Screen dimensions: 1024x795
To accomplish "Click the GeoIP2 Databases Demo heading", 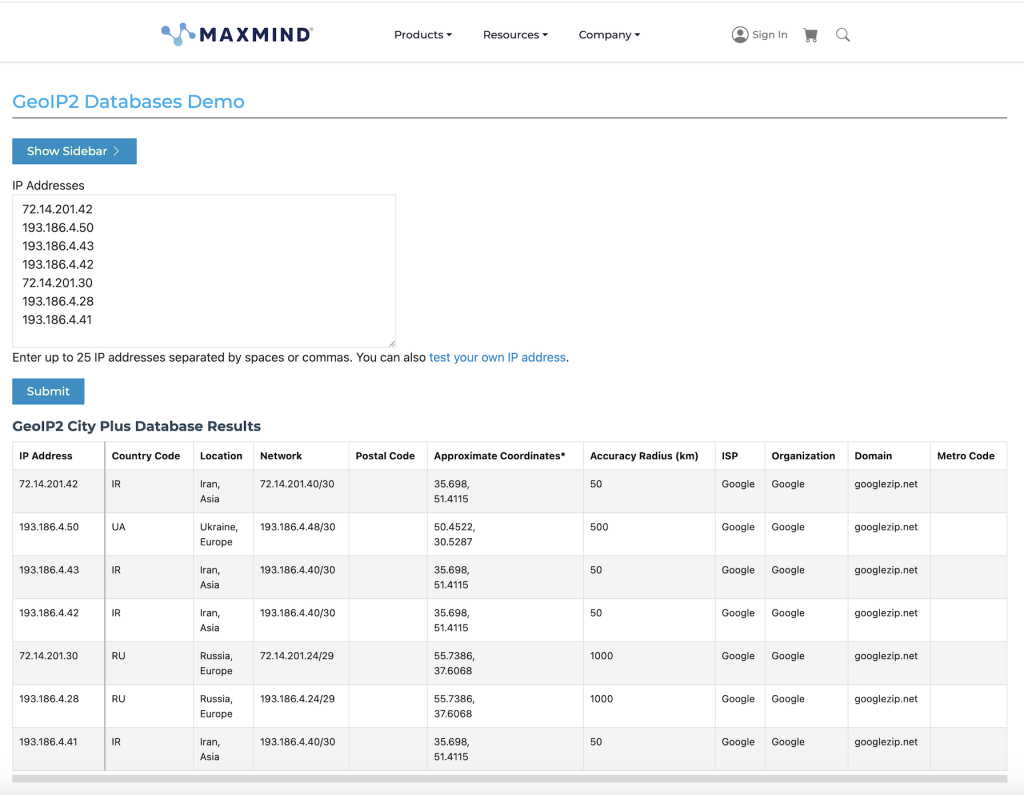I will [128, 102].
